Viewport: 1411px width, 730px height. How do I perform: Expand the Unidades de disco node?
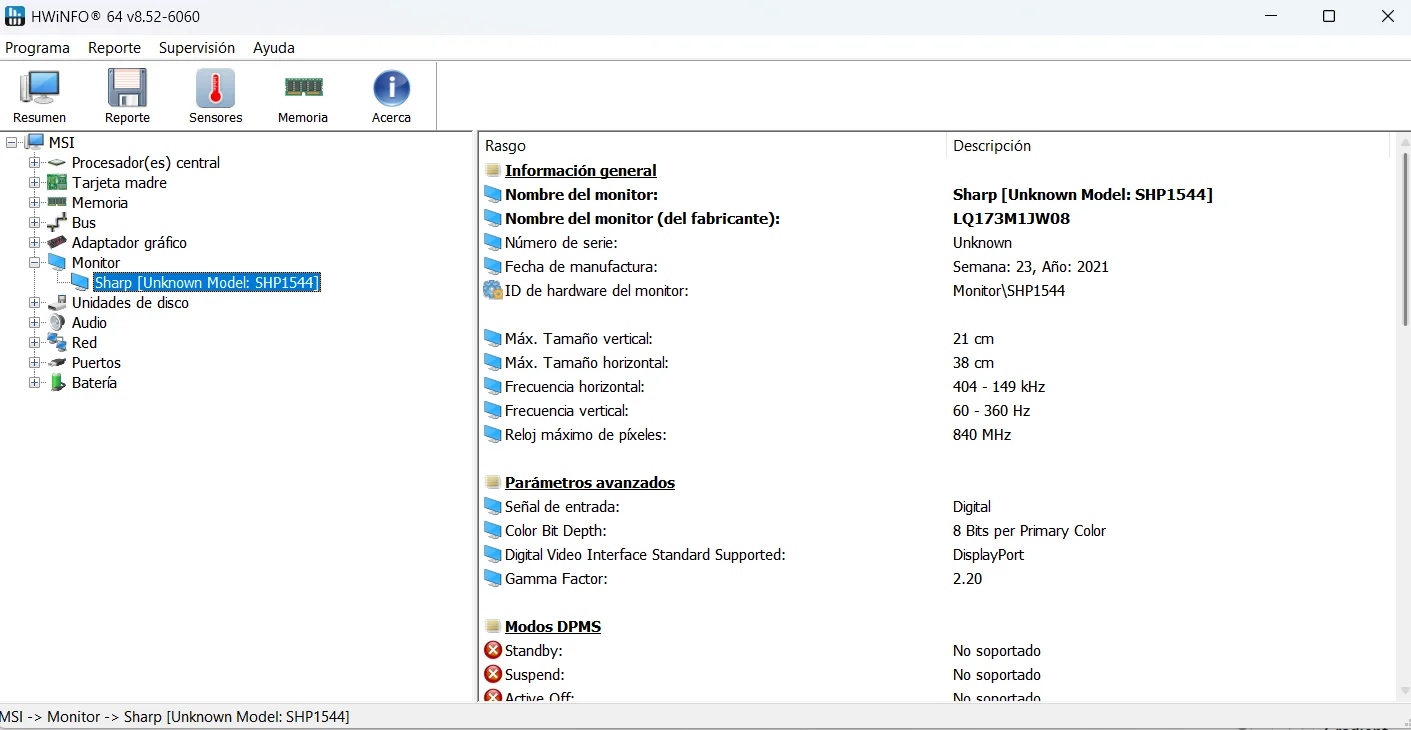click(x=35, y=302)
